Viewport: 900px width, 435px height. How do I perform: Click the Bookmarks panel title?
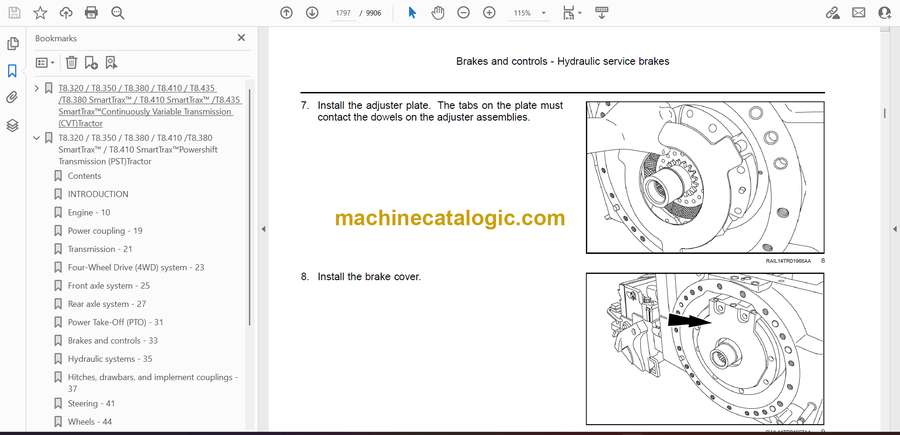(56, 38)
